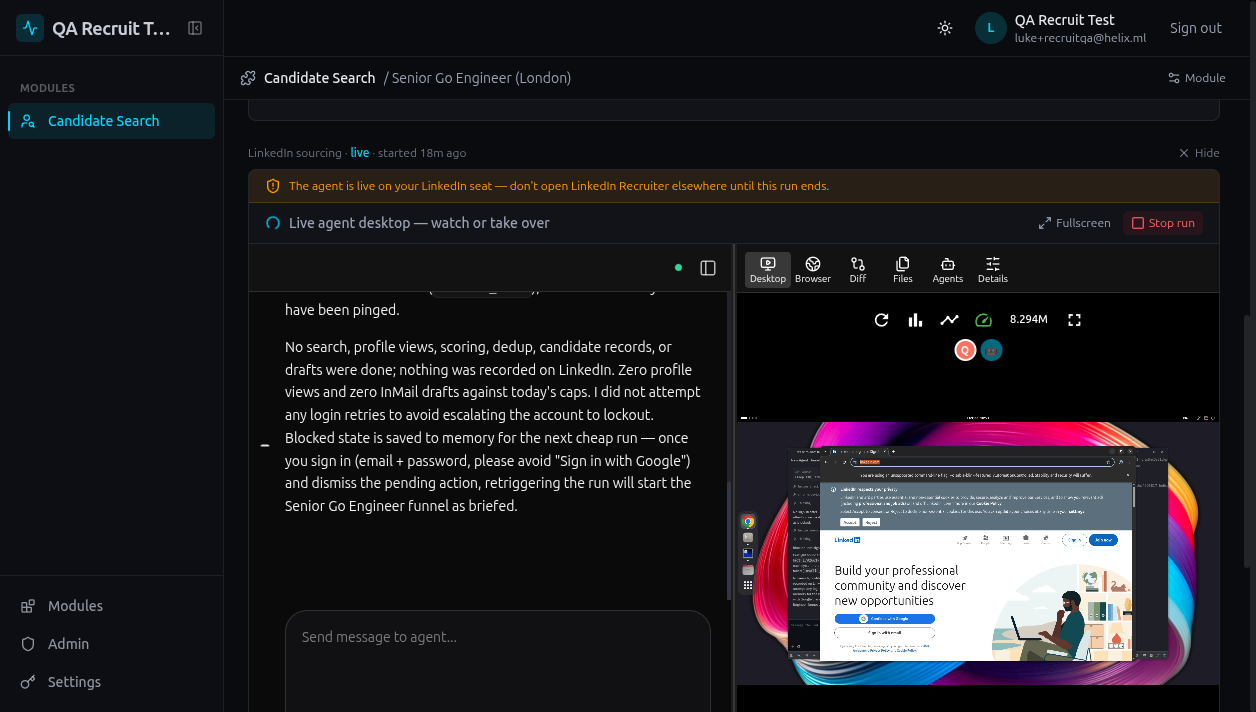Open the user avatar labeled L
The height and width of the screenshot is (712, 1256).
(x=990, y=28)
